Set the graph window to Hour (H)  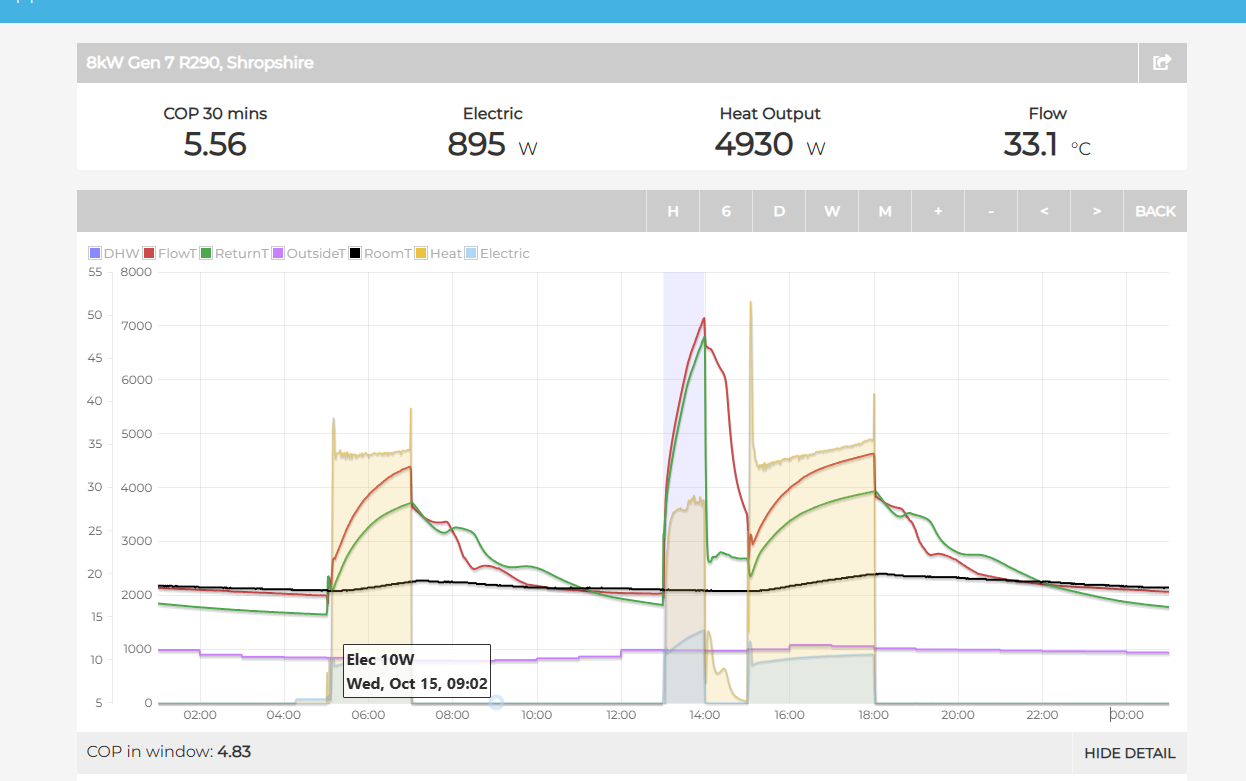(673, 211)
